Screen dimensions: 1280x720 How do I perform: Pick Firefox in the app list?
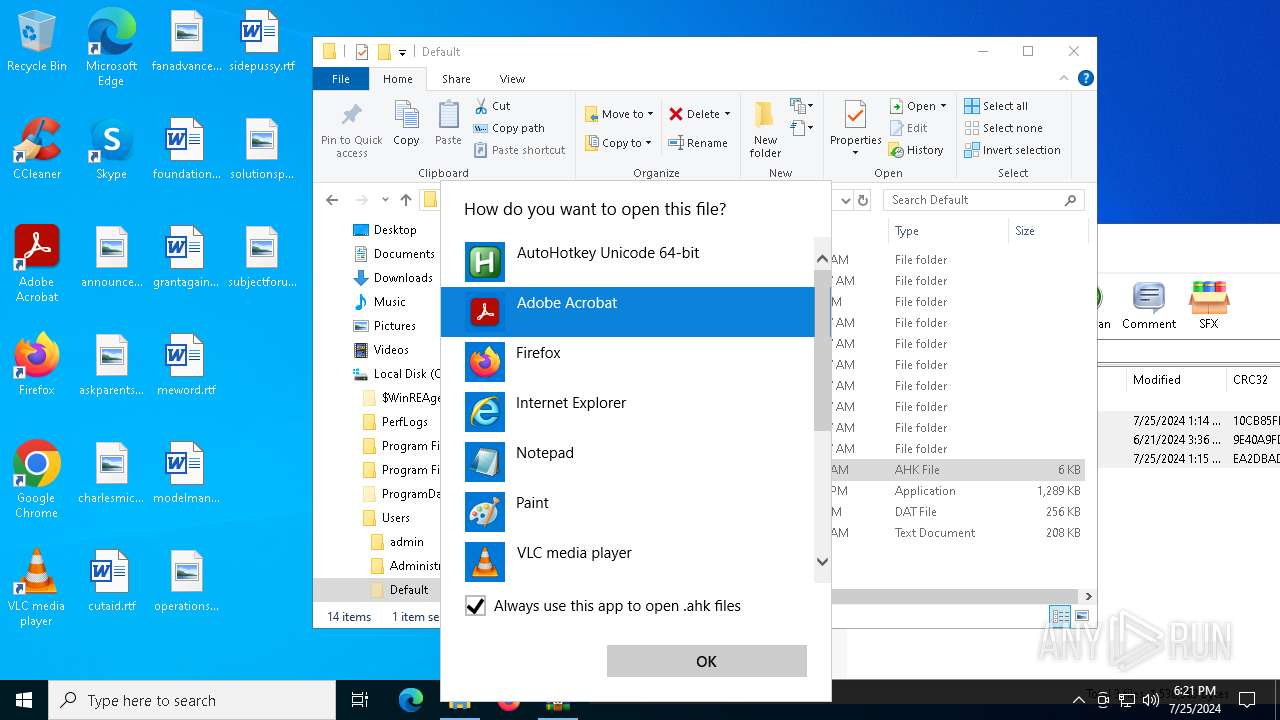(x=628, y=362)
